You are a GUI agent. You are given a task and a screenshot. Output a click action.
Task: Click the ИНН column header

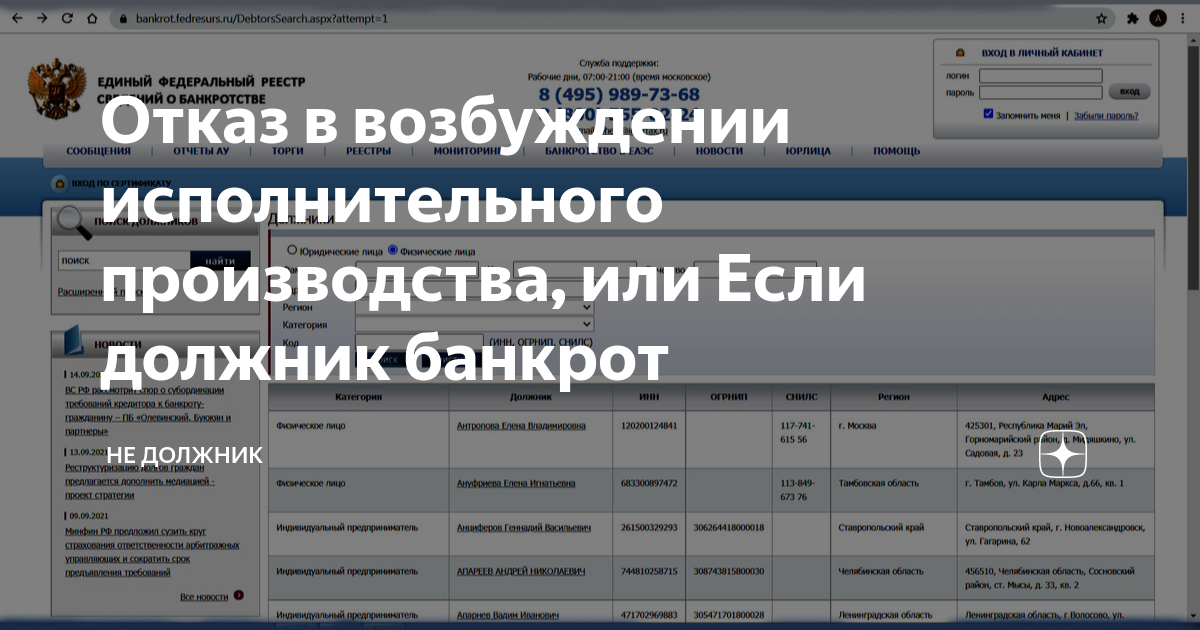coord(648,397)
